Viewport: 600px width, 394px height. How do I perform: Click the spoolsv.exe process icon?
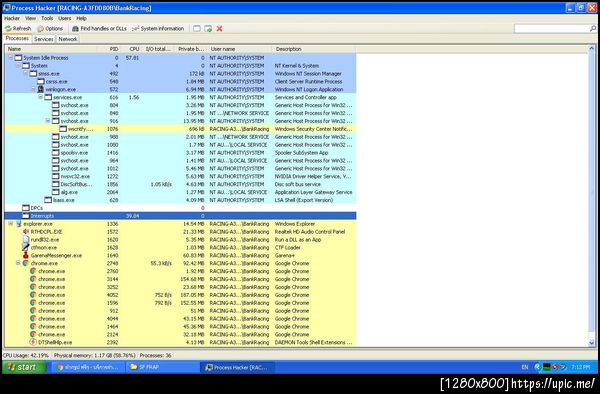pos(56,153)
